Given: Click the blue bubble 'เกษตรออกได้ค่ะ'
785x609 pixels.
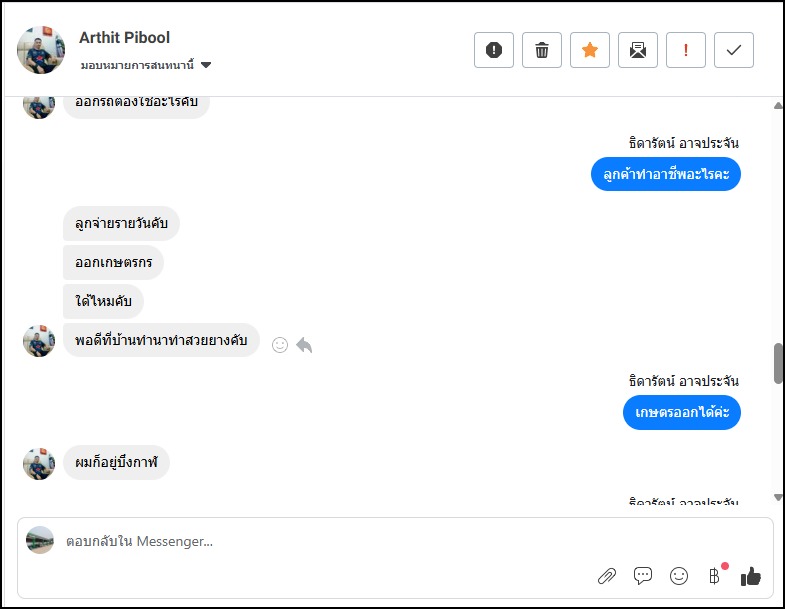Looking at the screenshot, I should pyautogui.click(x=682, y=412).
